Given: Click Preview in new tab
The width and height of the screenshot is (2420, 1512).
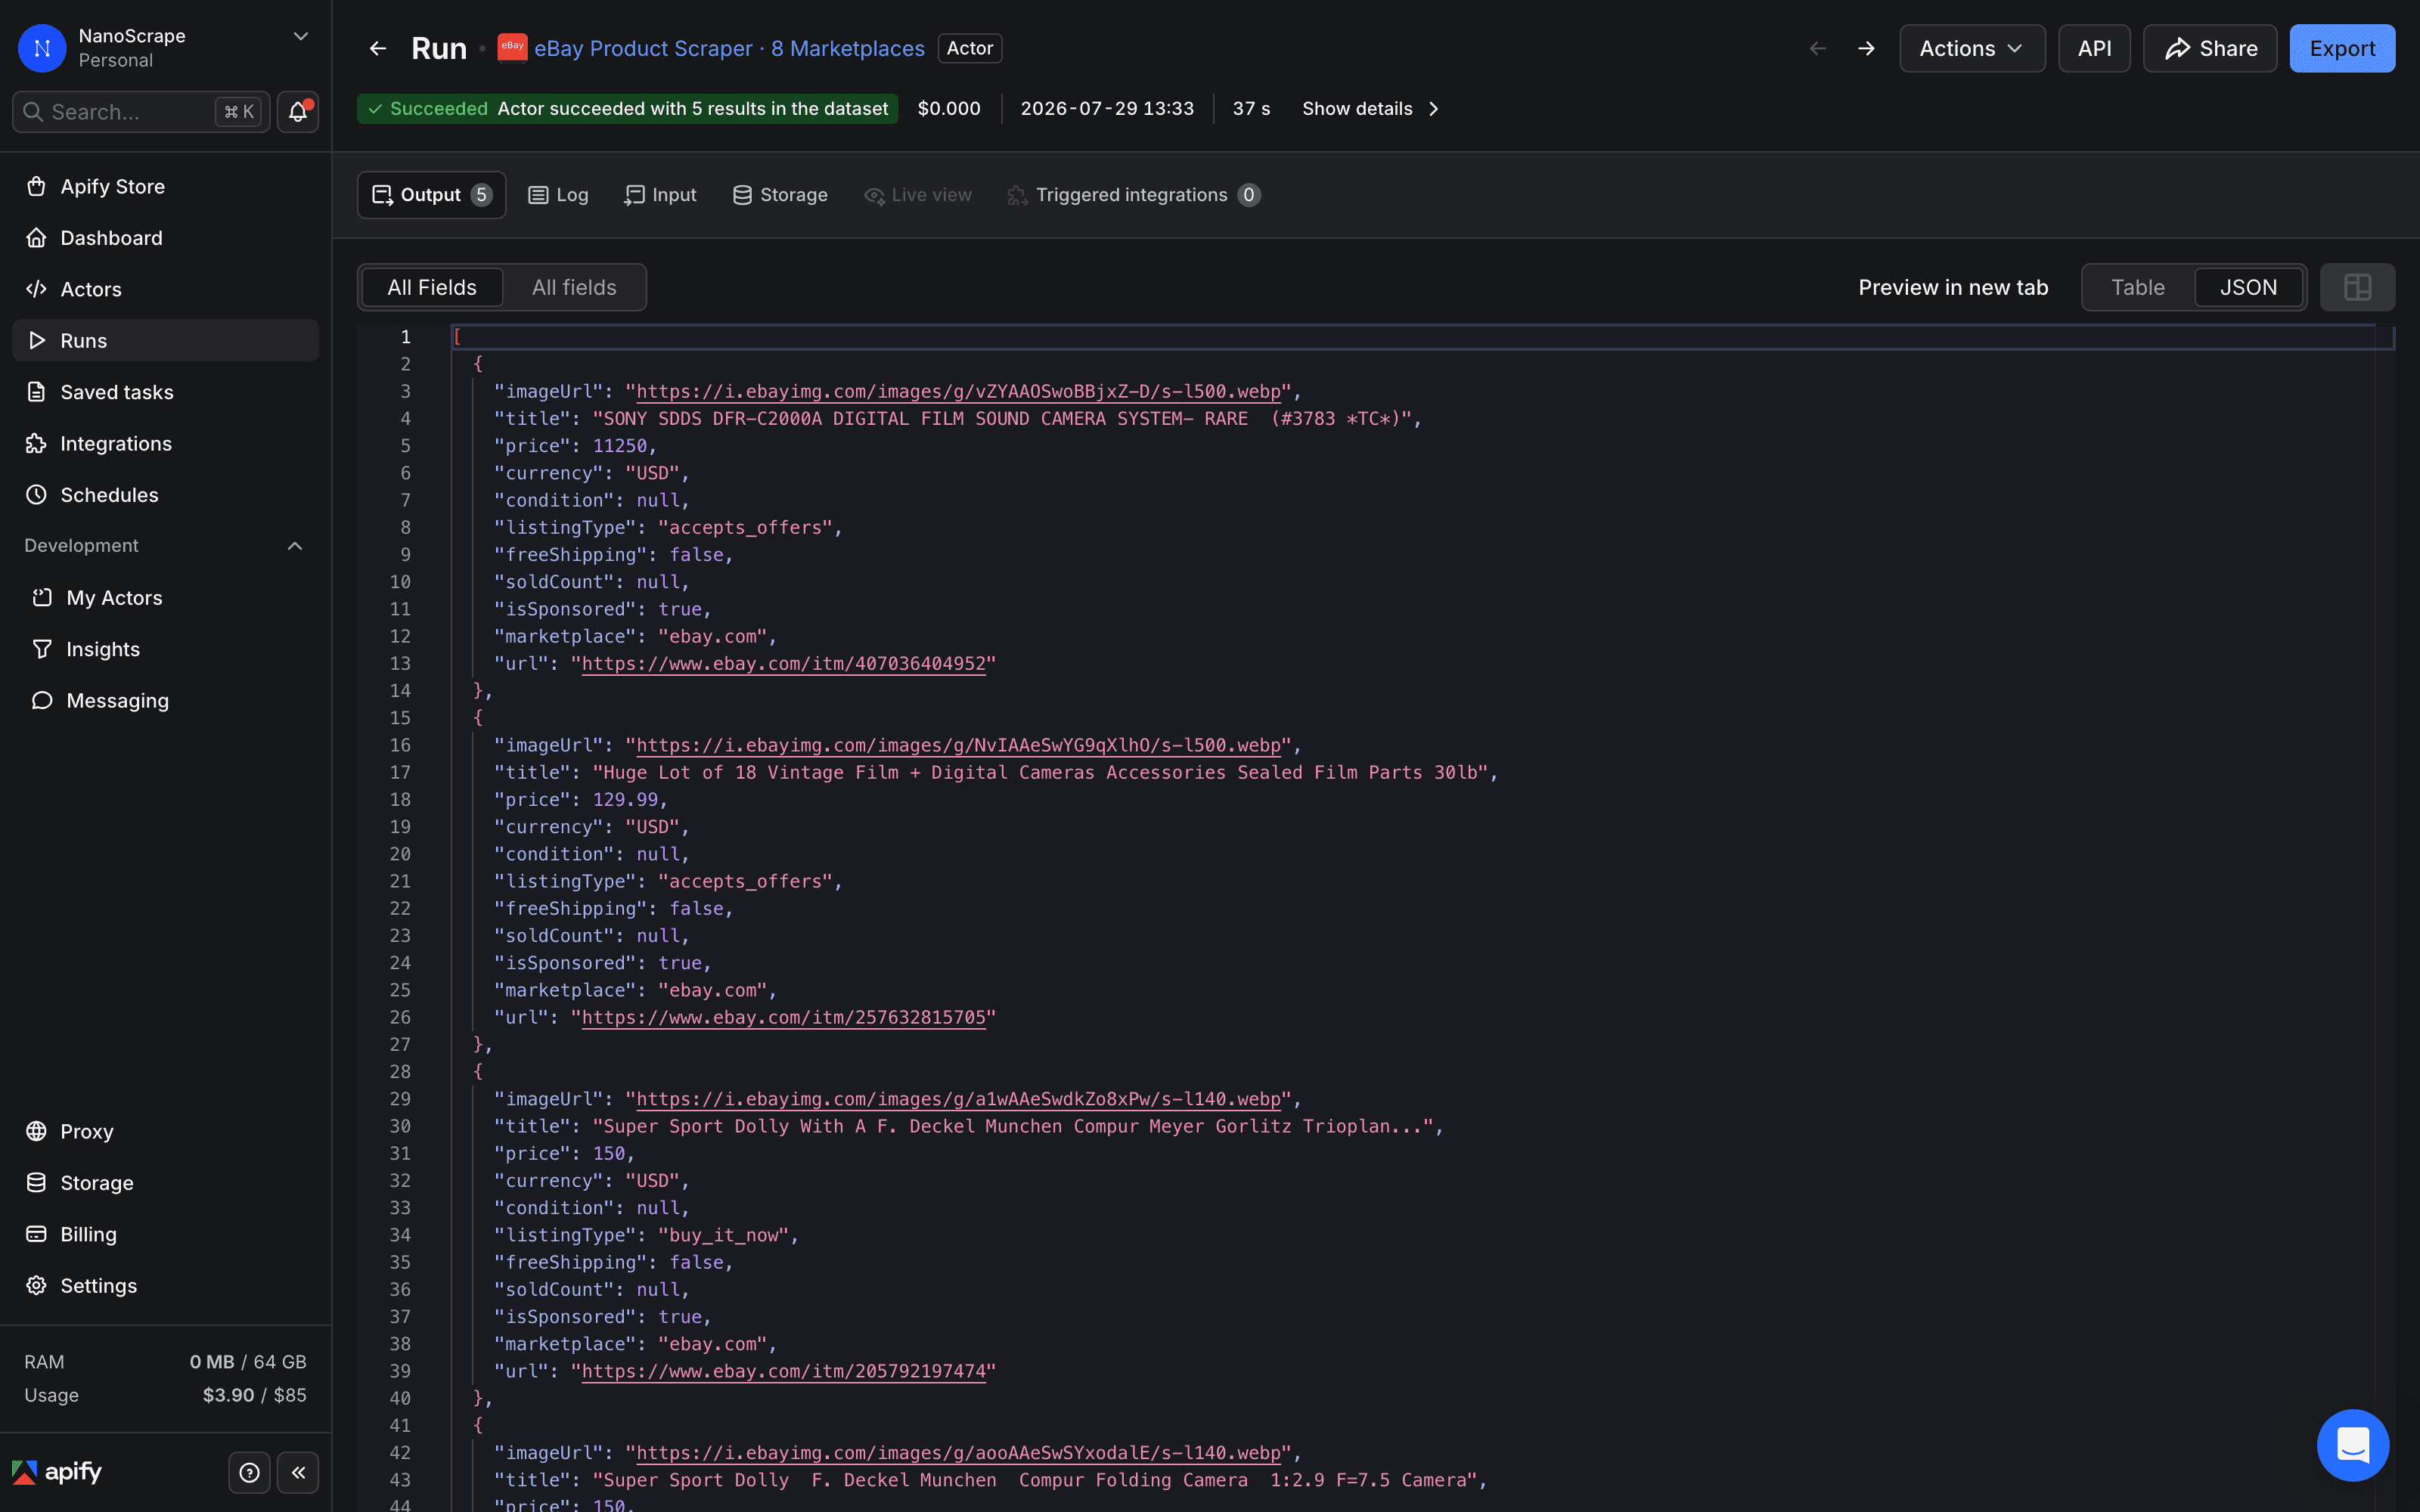Looking at the screenshot, I should click(x=1953, y=288).
